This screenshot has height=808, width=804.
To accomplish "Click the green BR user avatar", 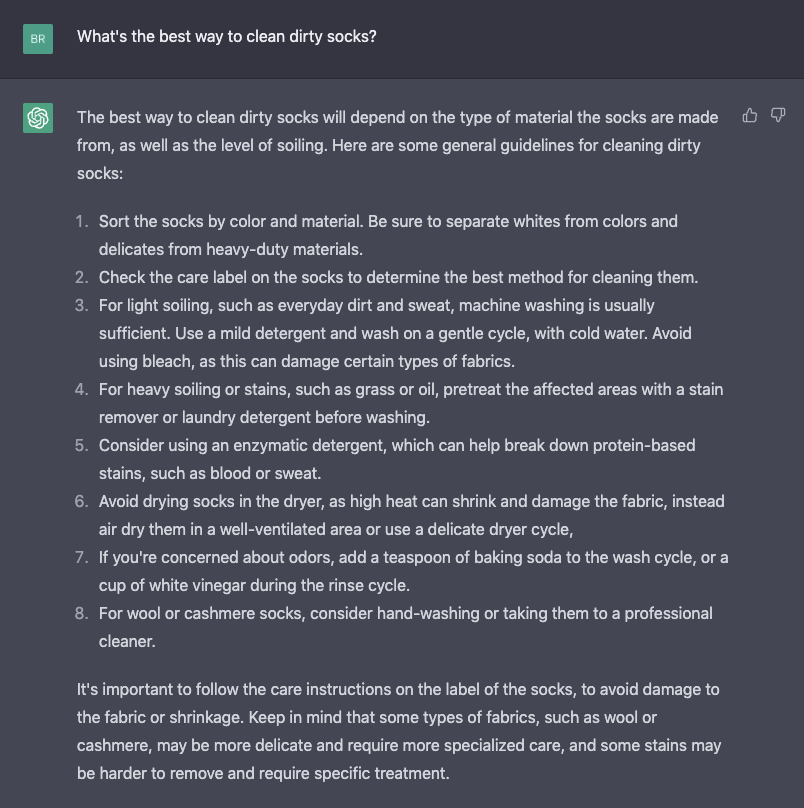I will [38, 38].
